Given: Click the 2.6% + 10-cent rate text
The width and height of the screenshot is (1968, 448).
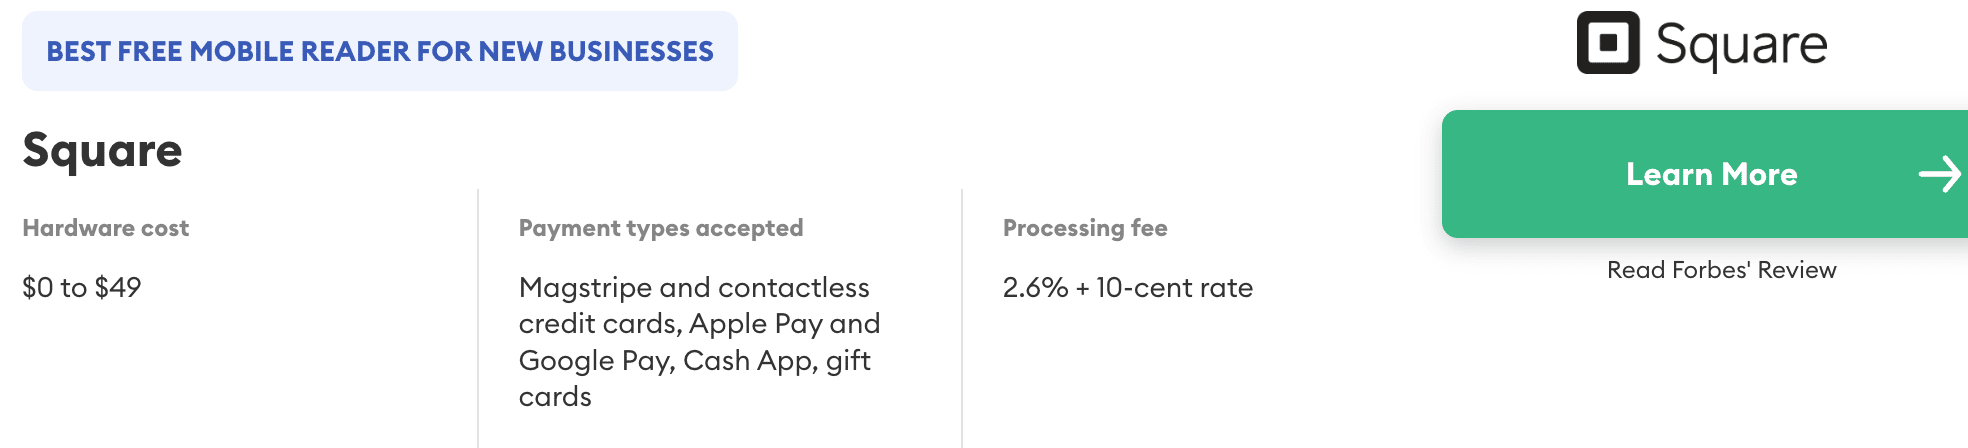Looking at the screenshot, I should point(1127,288).
